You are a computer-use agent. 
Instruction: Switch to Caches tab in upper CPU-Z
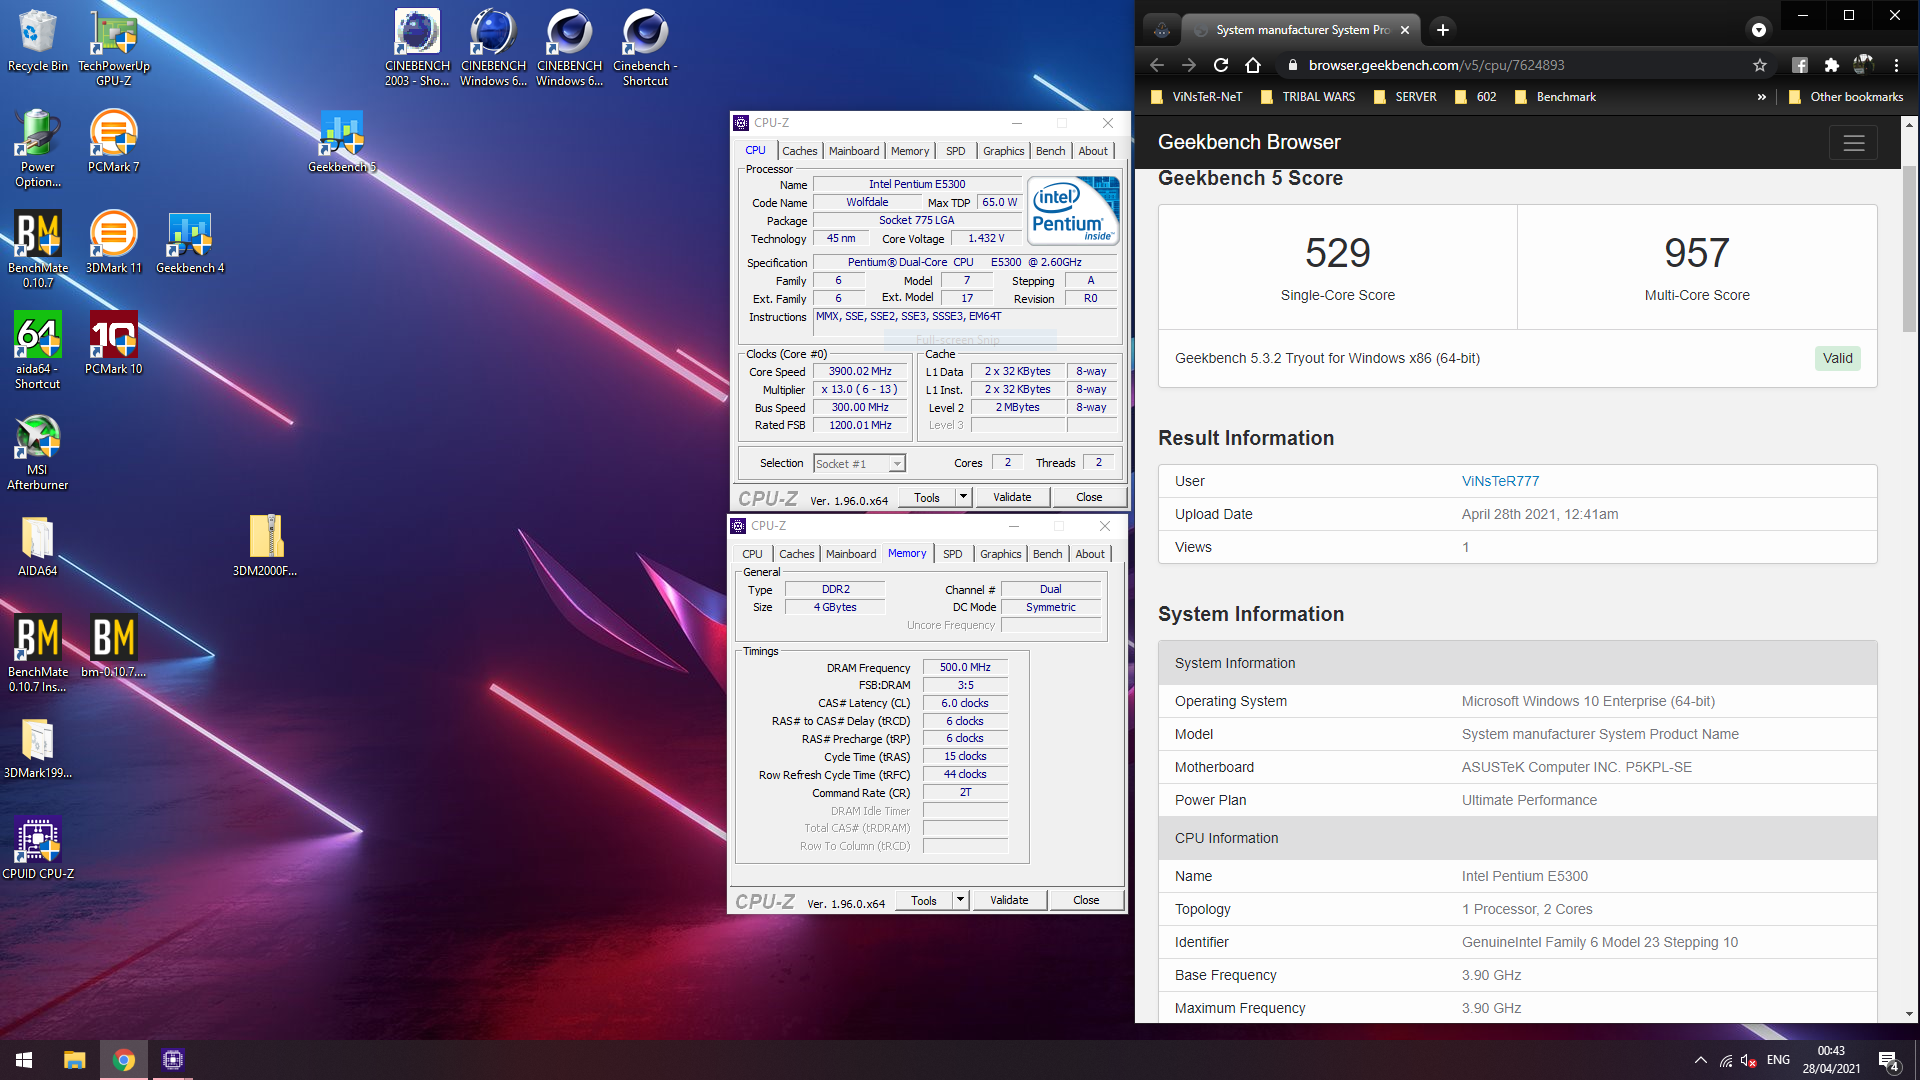point(799,151)
